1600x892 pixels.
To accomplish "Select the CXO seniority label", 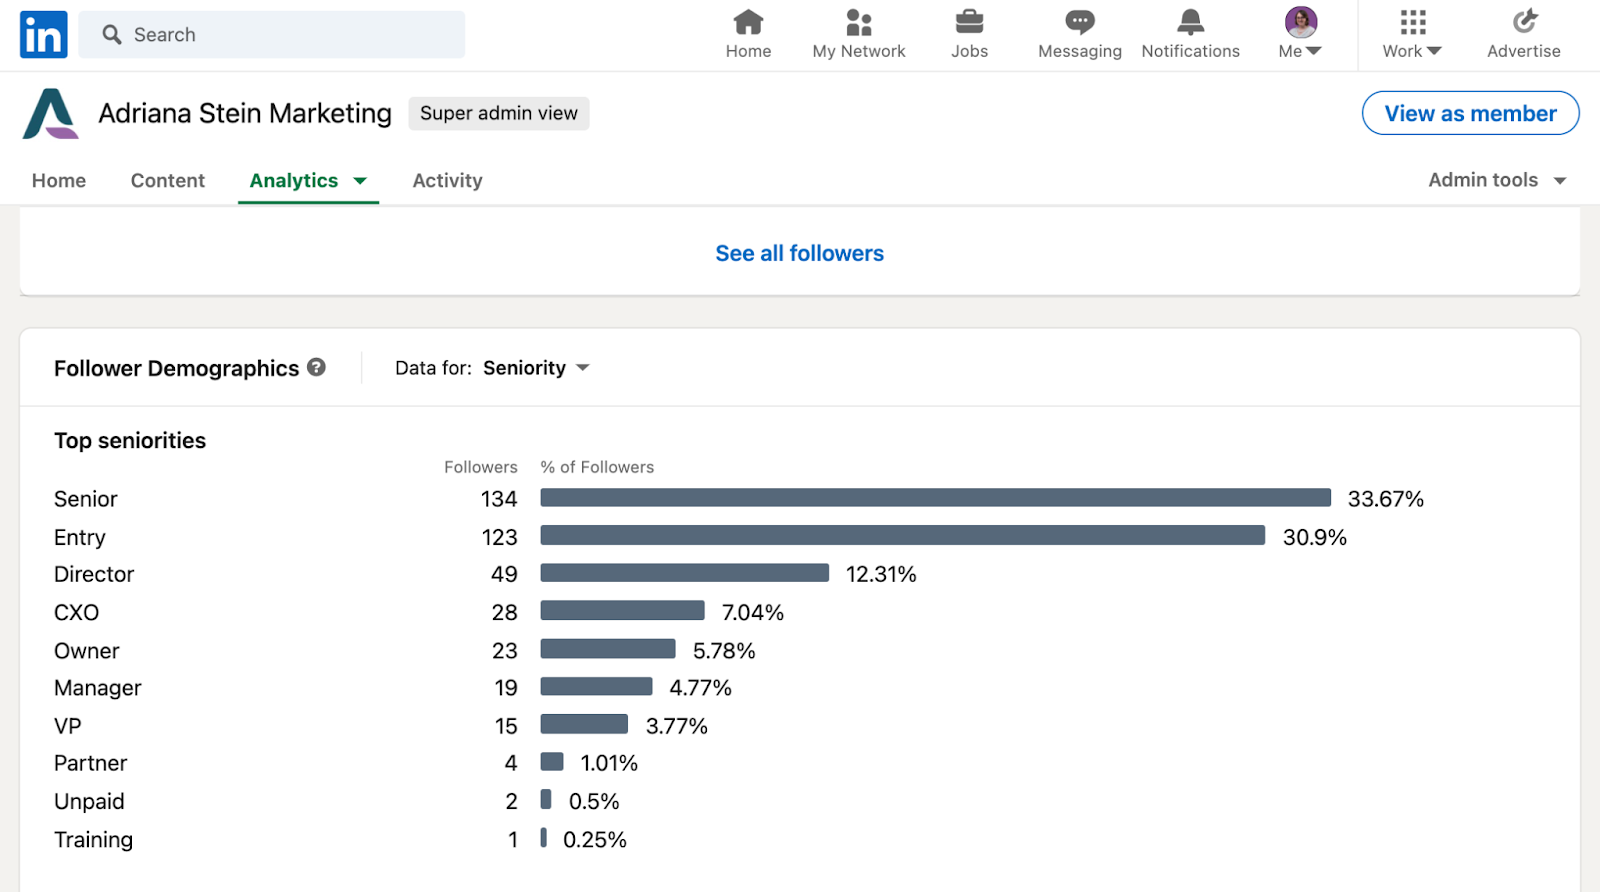I will click(x=77, y=612).
